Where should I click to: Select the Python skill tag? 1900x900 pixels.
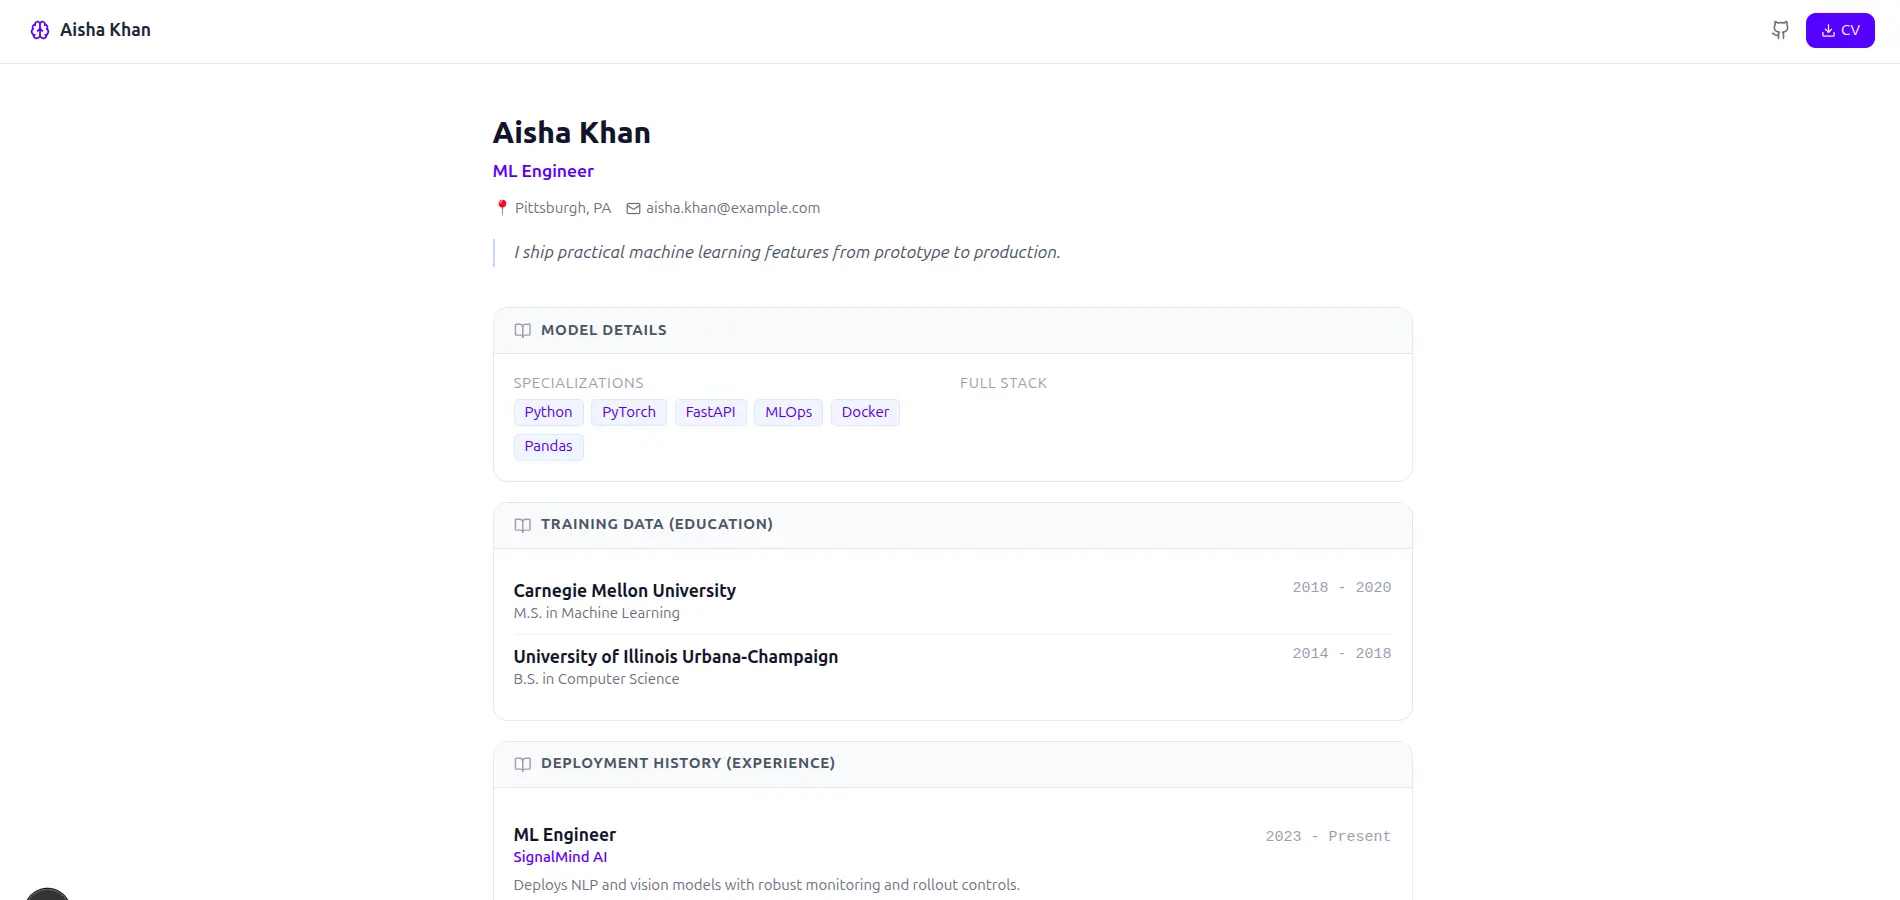tap(548, 412)
